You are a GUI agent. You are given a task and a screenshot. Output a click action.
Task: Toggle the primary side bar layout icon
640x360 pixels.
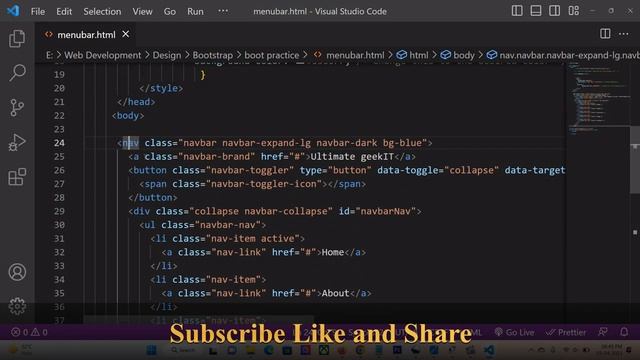tap(517, 11)
